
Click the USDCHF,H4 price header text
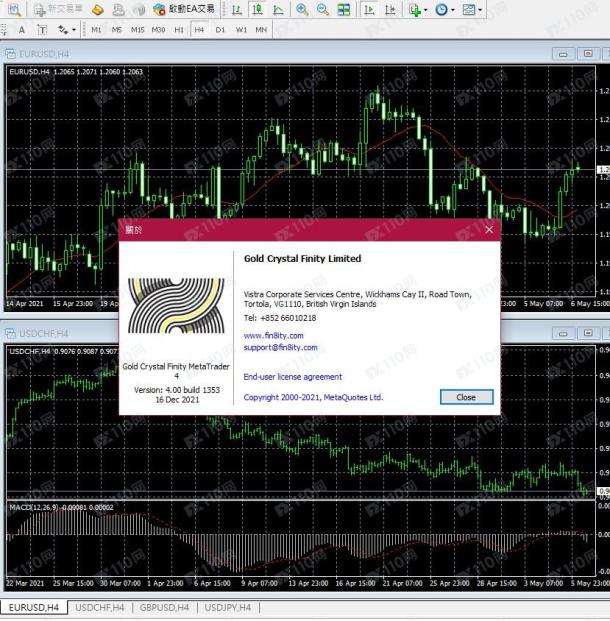click(63, 351)
